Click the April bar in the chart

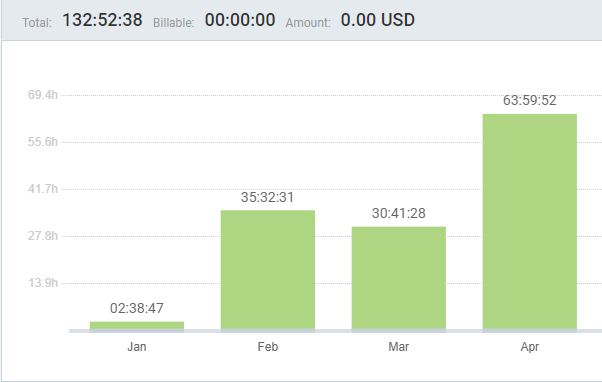coord(529,222)
